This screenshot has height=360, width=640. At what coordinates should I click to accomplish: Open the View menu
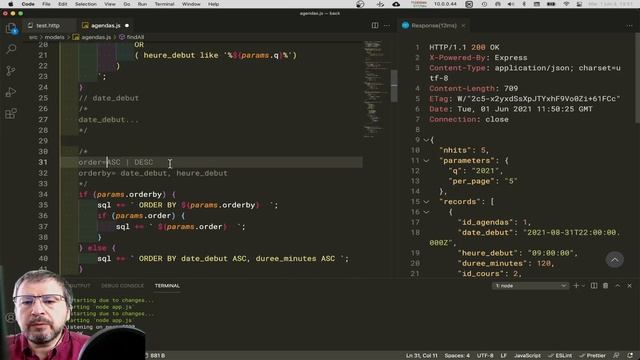110,4
